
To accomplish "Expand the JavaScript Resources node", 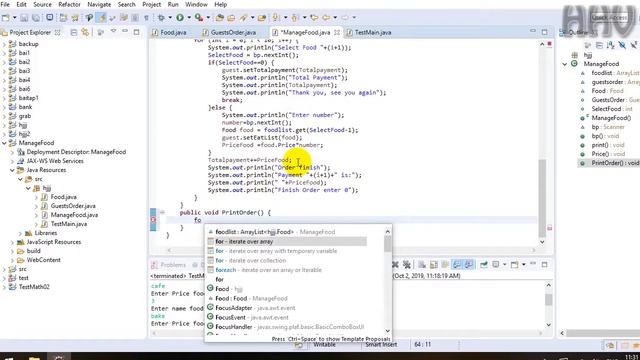I will point(12,242).
